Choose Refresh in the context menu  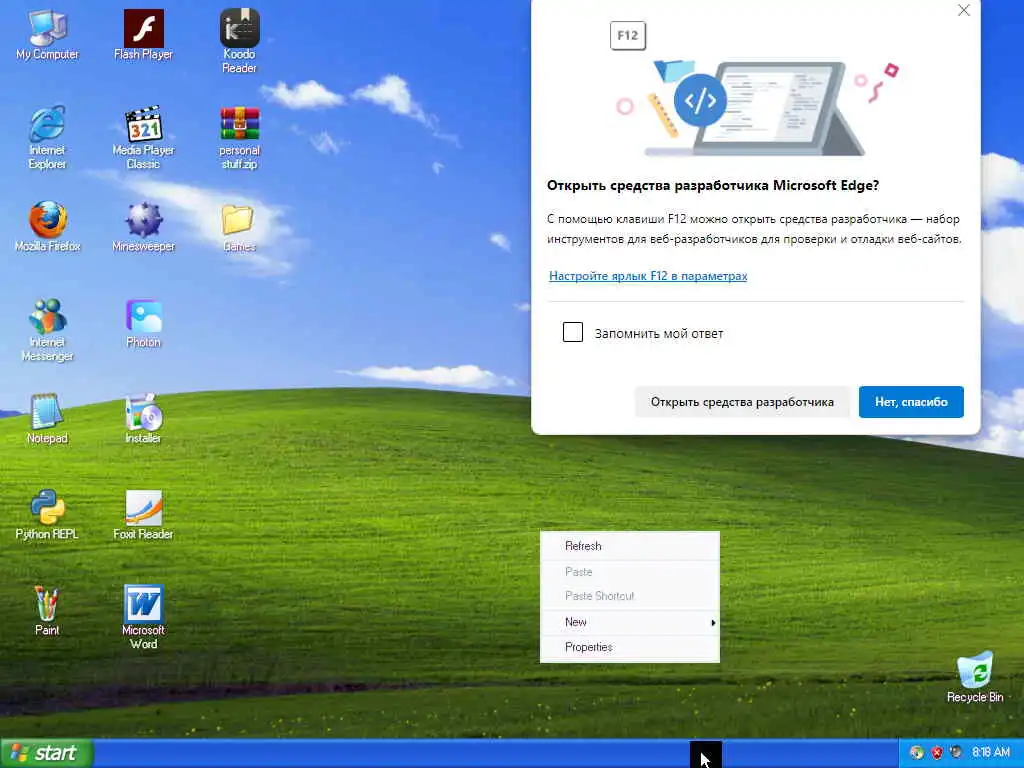(630, 546)
